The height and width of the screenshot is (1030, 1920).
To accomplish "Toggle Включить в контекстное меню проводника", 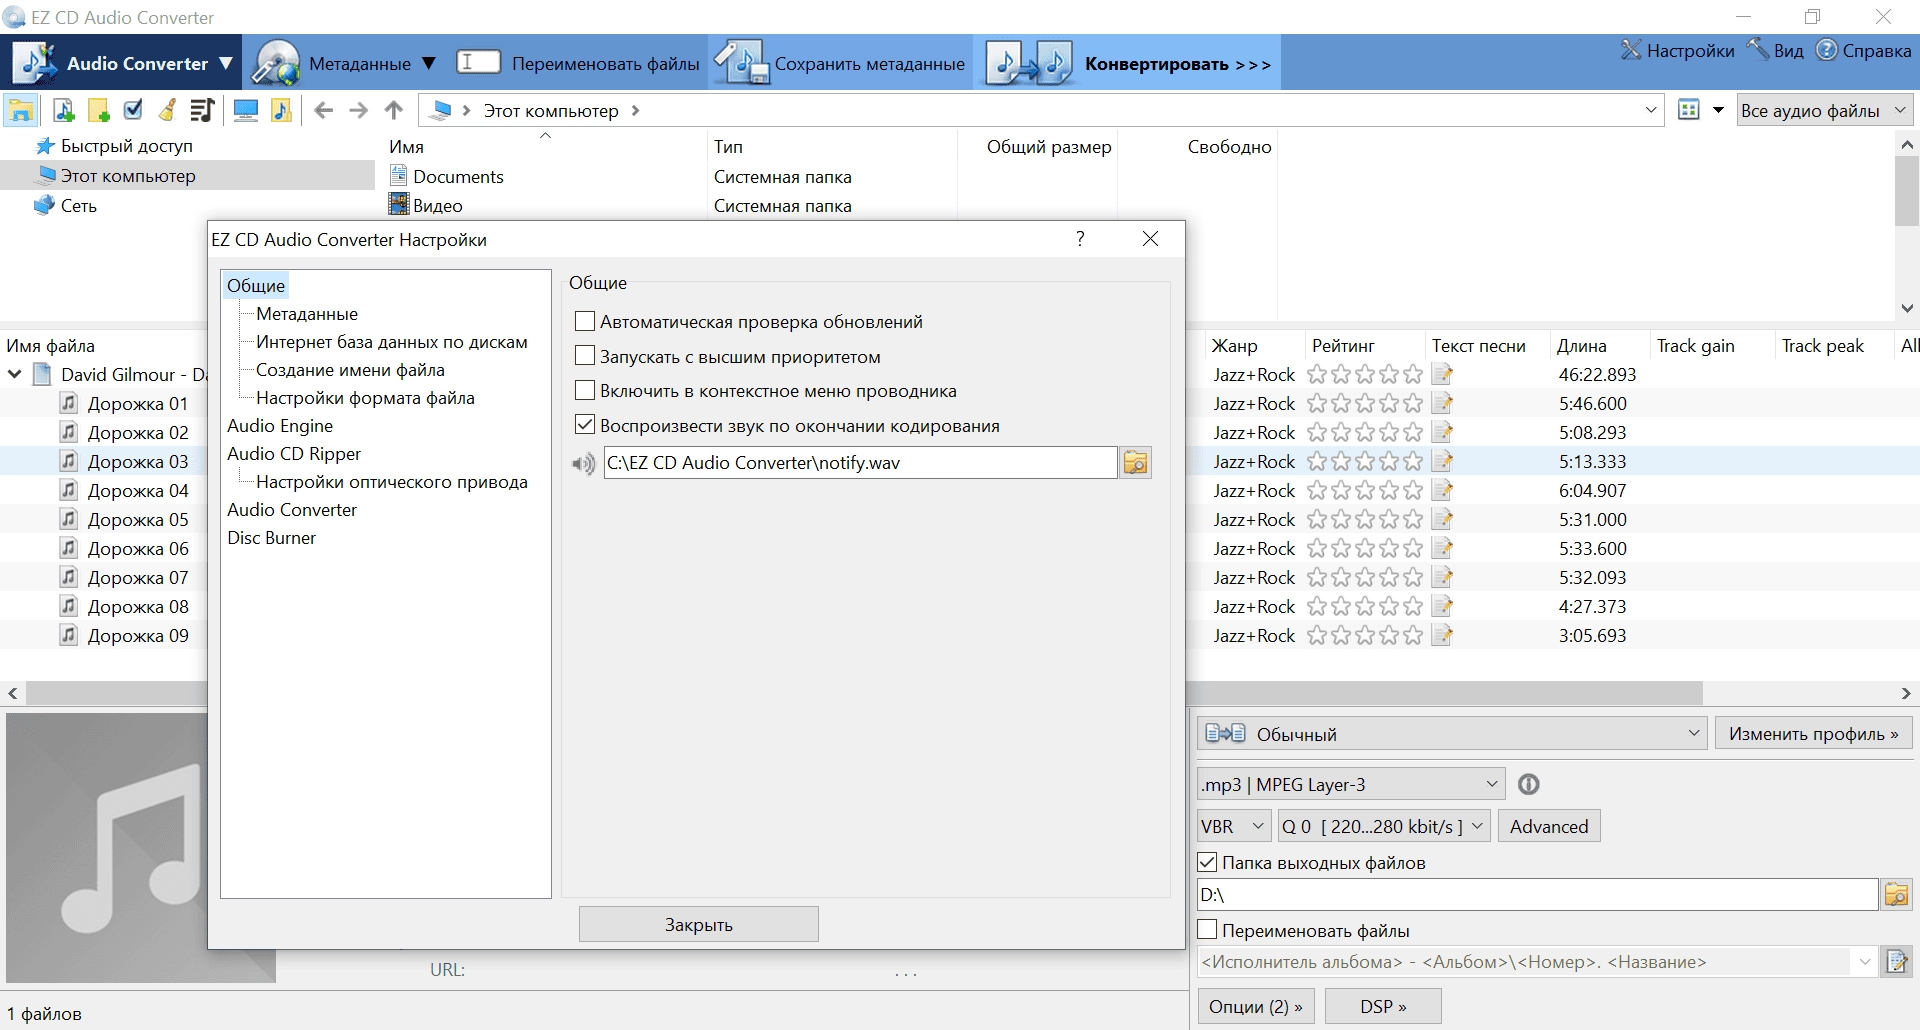I will point(585,390).
